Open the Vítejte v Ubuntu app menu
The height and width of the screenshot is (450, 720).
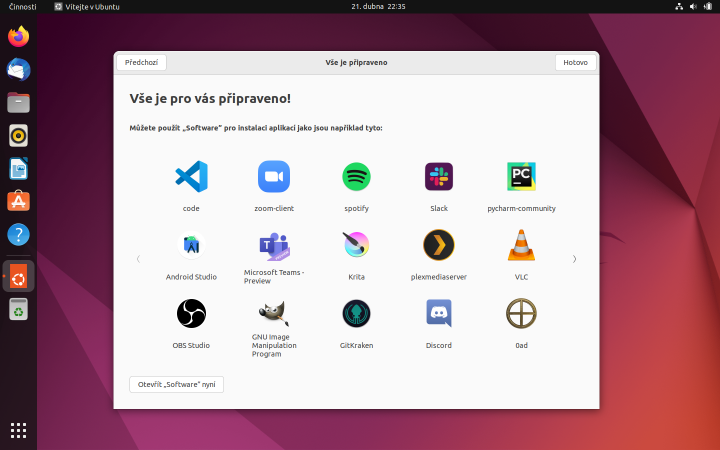[x=87, y=6]
